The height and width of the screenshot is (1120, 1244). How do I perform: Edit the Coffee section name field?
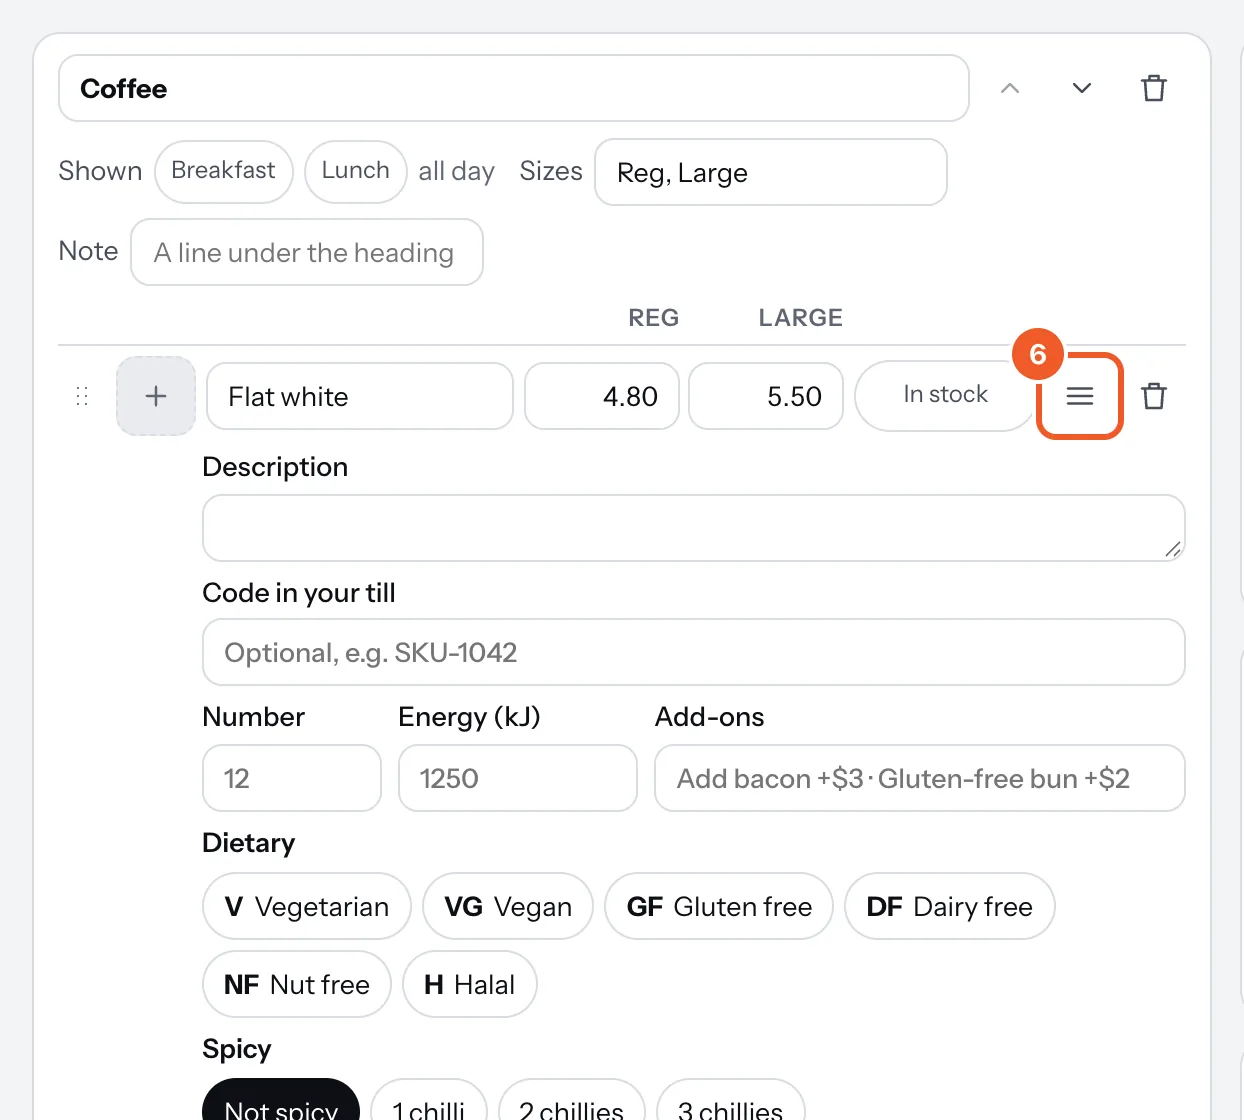point(514,88)
